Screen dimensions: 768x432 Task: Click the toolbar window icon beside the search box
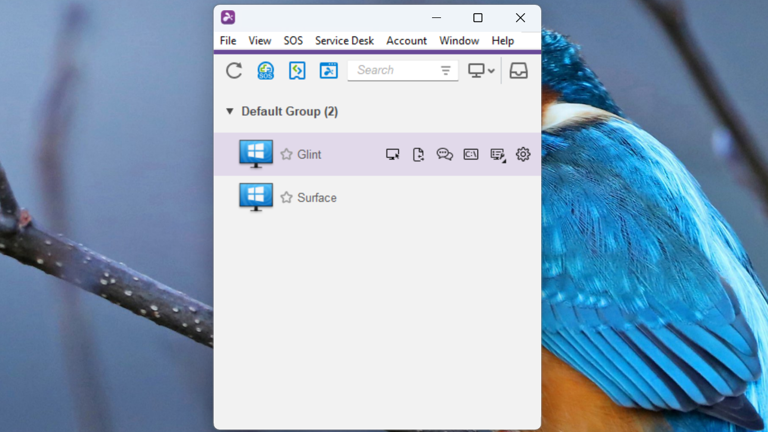point(329,71)
